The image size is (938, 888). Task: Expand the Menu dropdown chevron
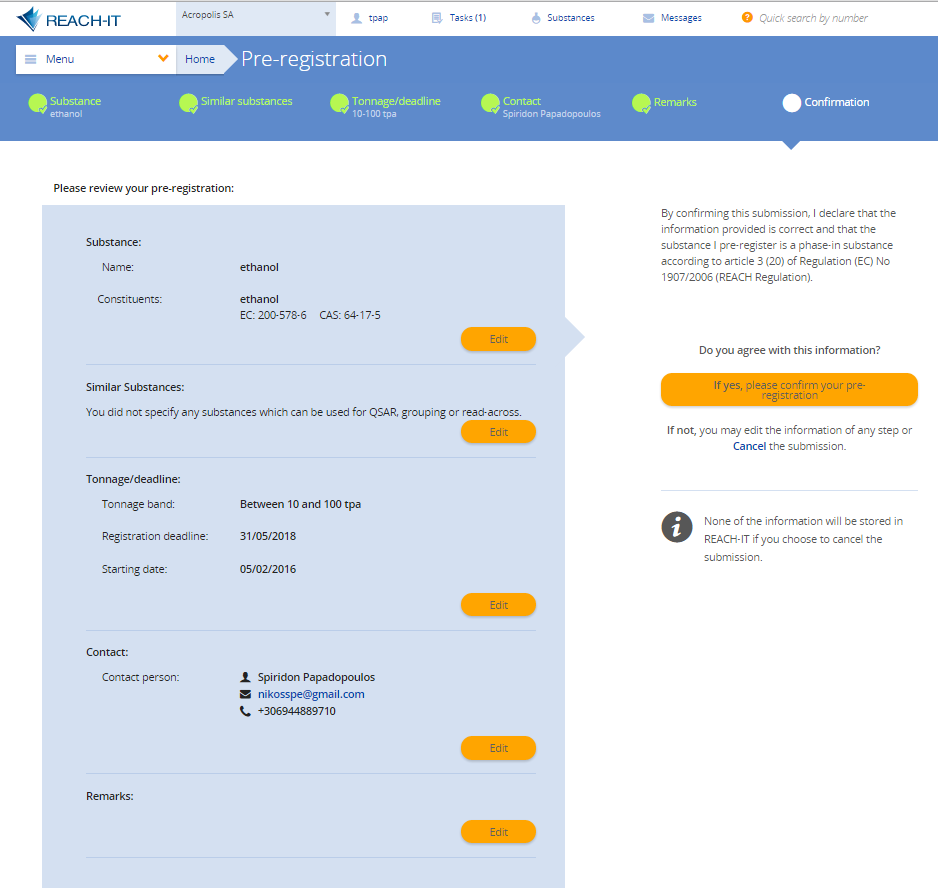pos(163,59)
